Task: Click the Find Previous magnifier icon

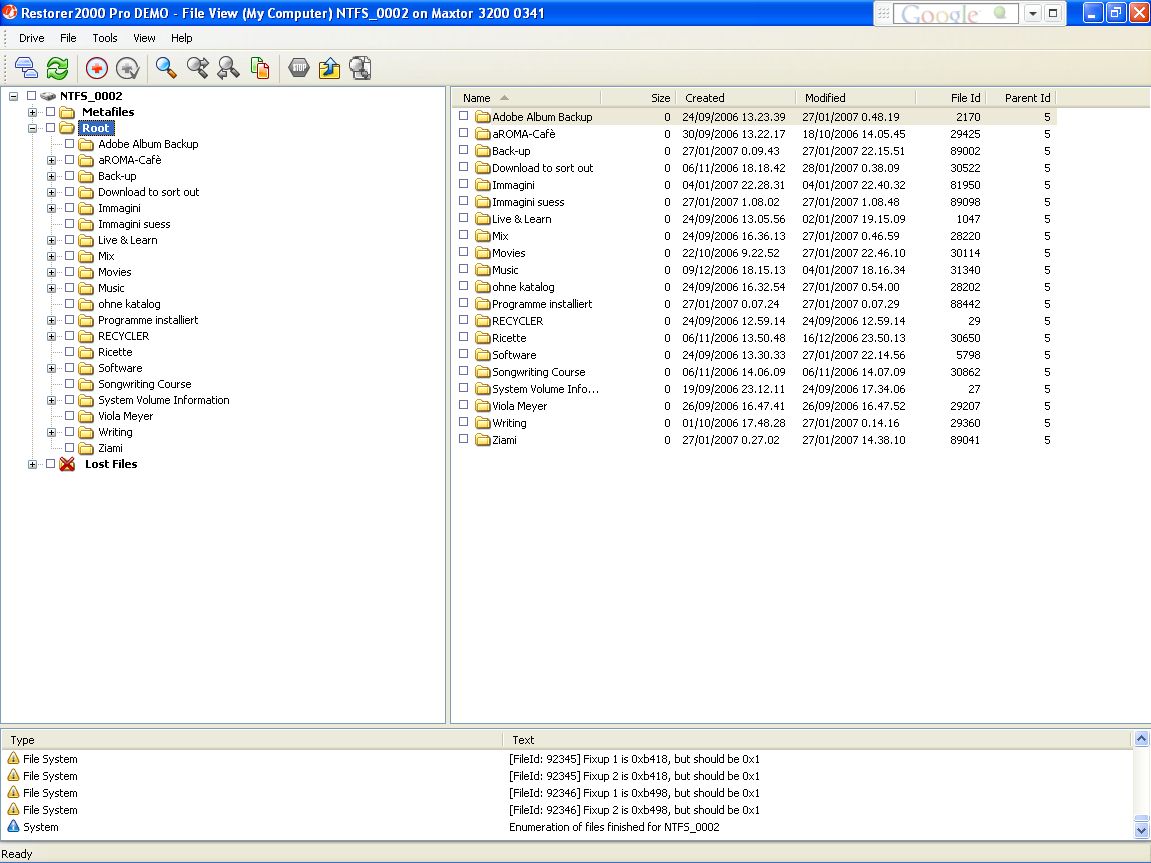Action: (228, 68)
